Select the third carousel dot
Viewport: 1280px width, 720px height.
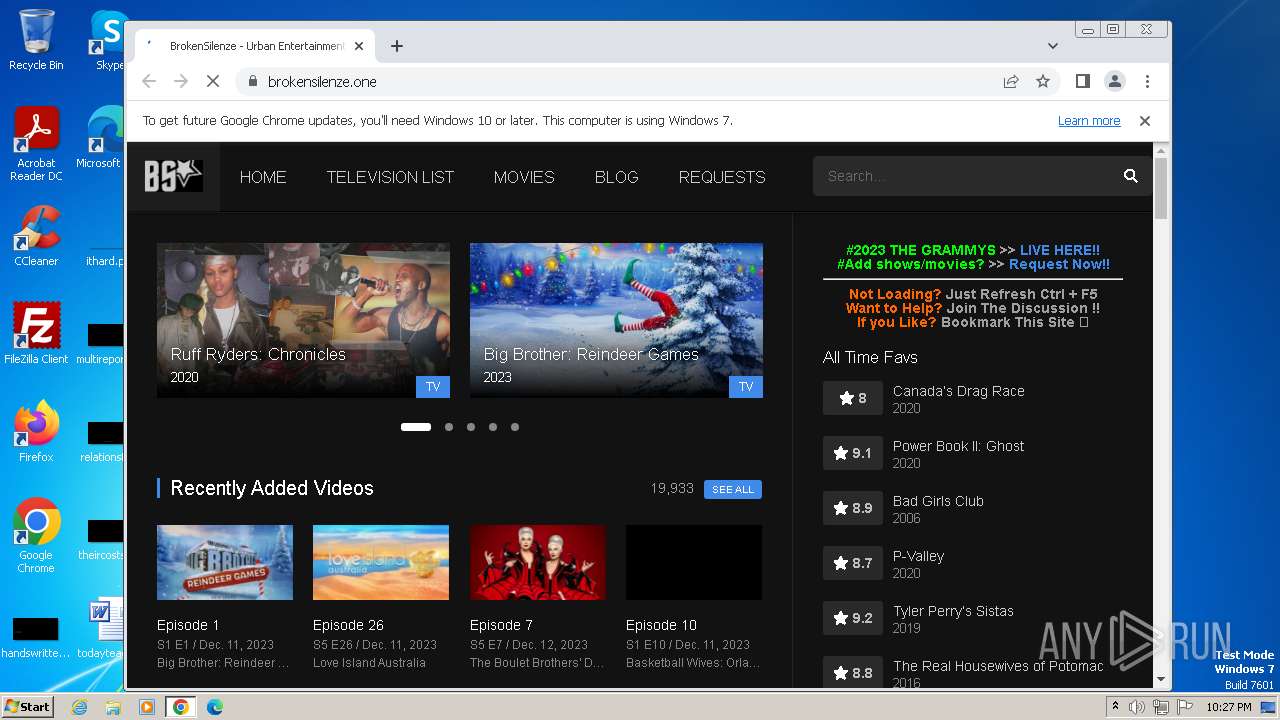(x=471, y=427)
